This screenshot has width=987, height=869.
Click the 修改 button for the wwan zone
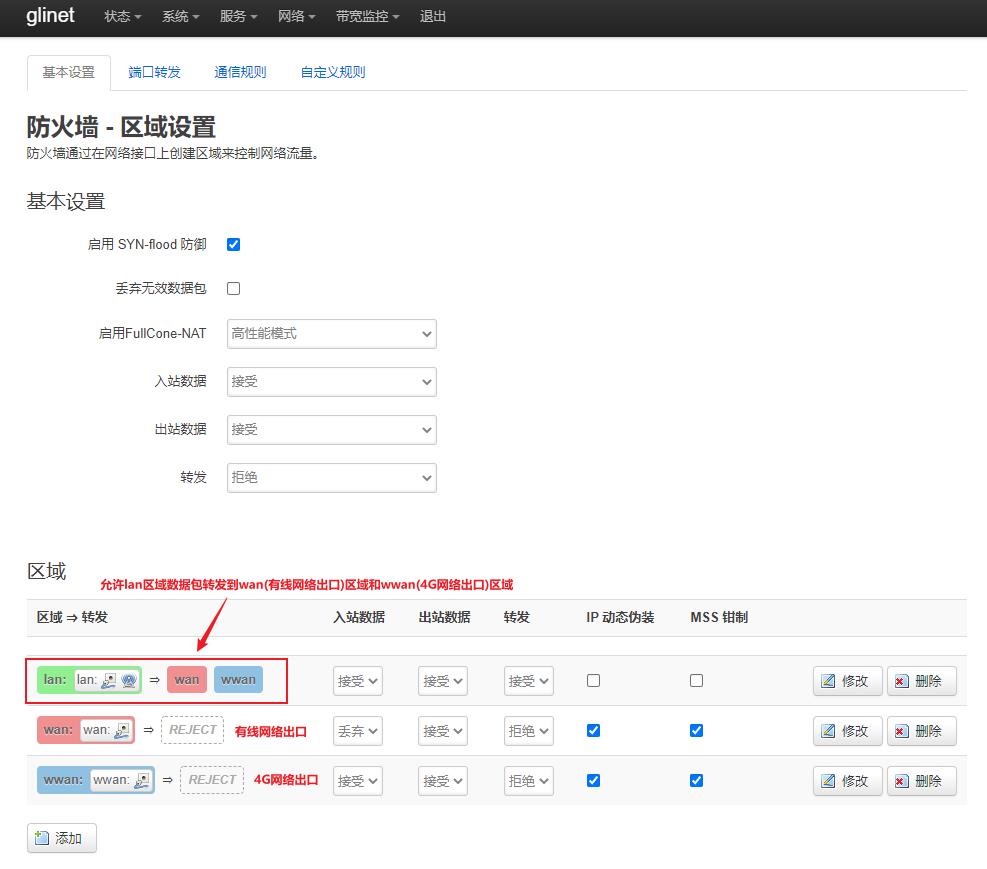(x=847, y=781)
